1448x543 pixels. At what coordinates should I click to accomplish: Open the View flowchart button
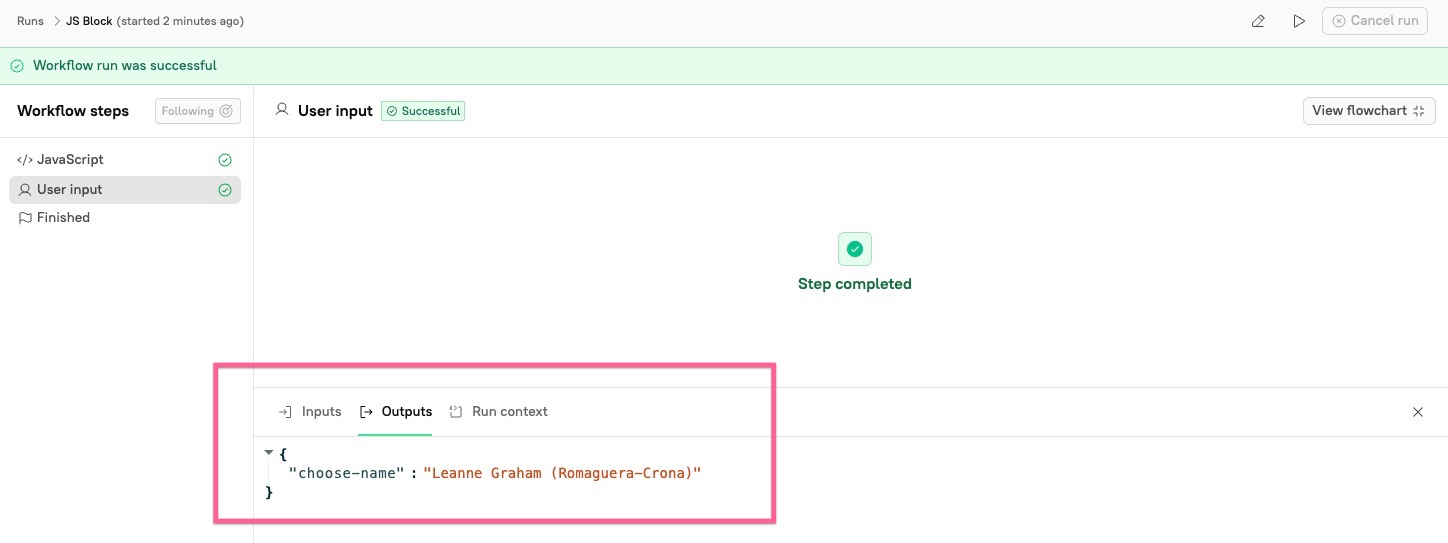click(x=1369, y=111)
